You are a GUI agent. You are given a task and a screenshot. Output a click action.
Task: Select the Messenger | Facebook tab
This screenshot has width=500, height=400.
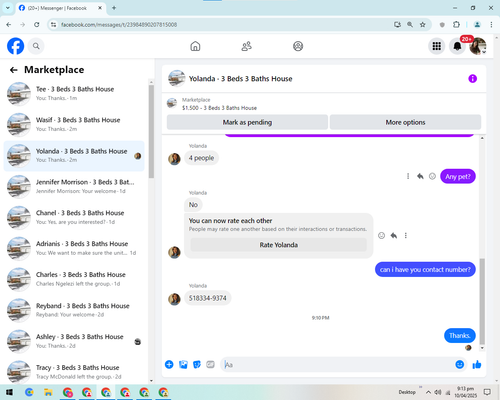[x=61, y=8]
